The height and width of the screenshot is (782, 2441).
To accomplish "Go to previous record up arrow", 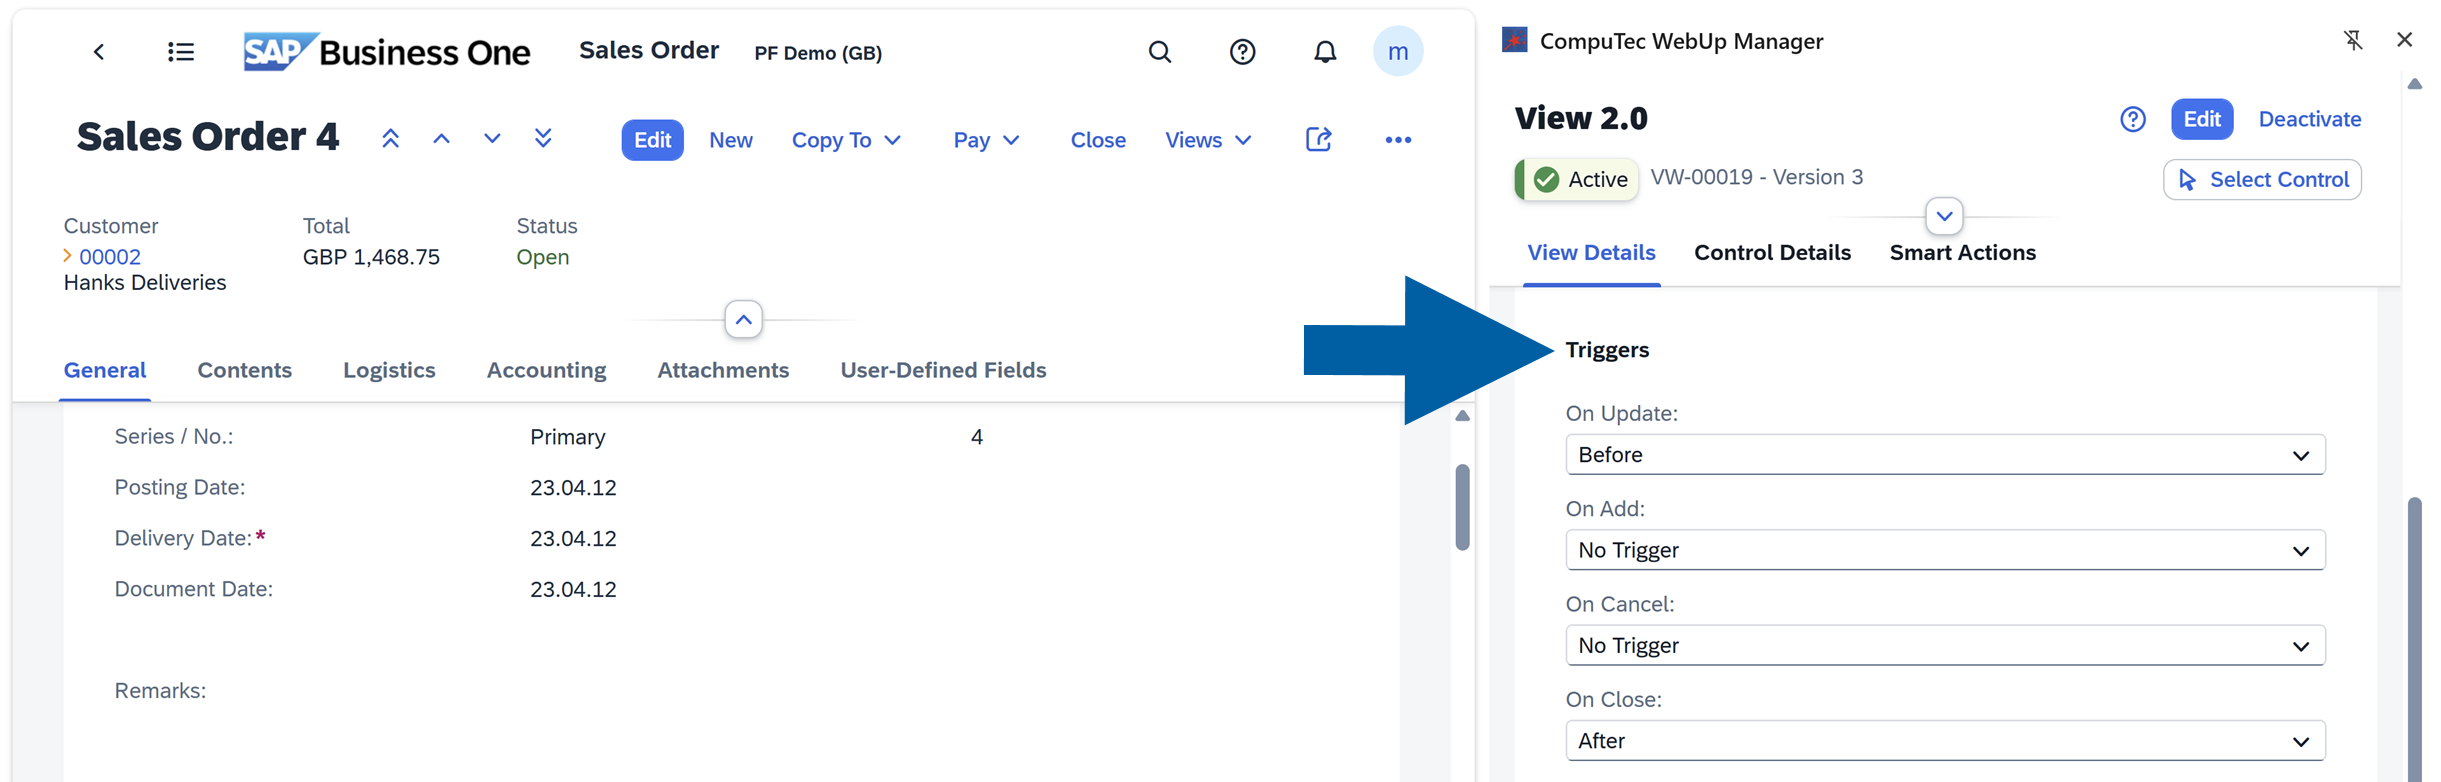I will [x=441, y=139].
